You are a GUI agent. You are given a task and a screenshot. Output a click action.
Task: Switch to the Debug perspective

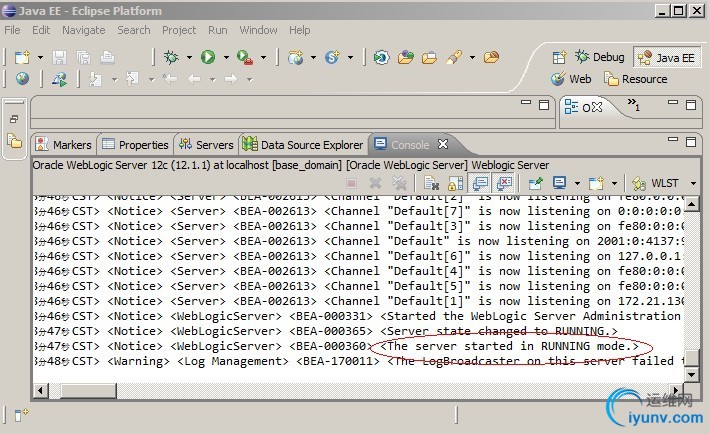pyautogui.click(x=600, y=57)
